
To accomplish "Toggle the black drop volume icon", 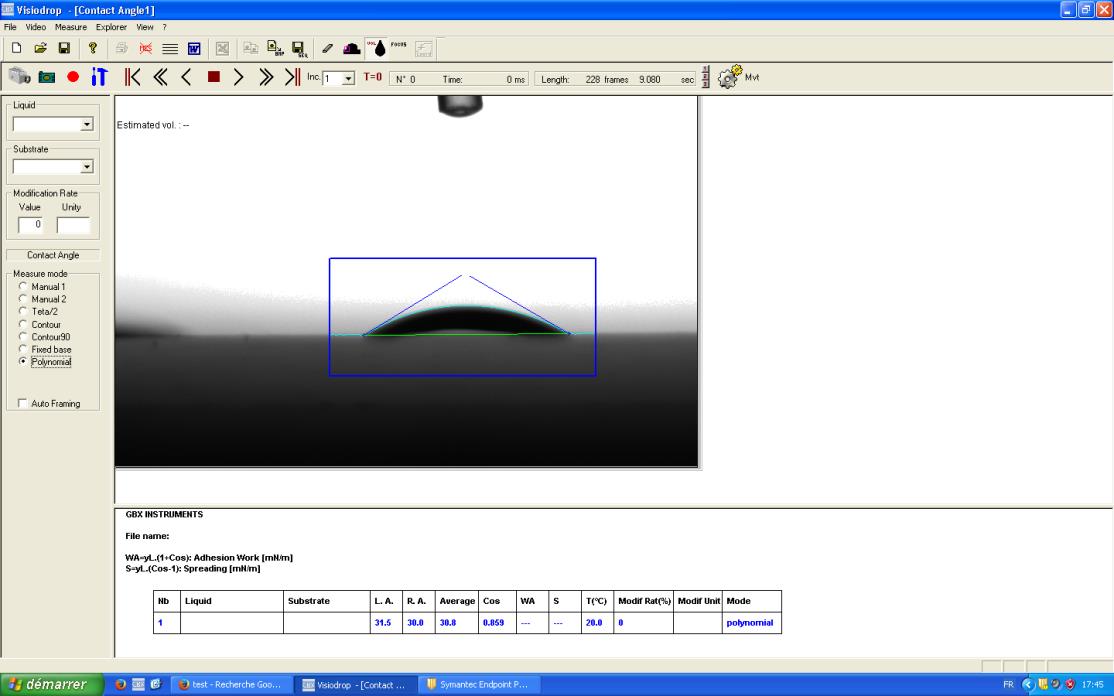I will 377,48.
